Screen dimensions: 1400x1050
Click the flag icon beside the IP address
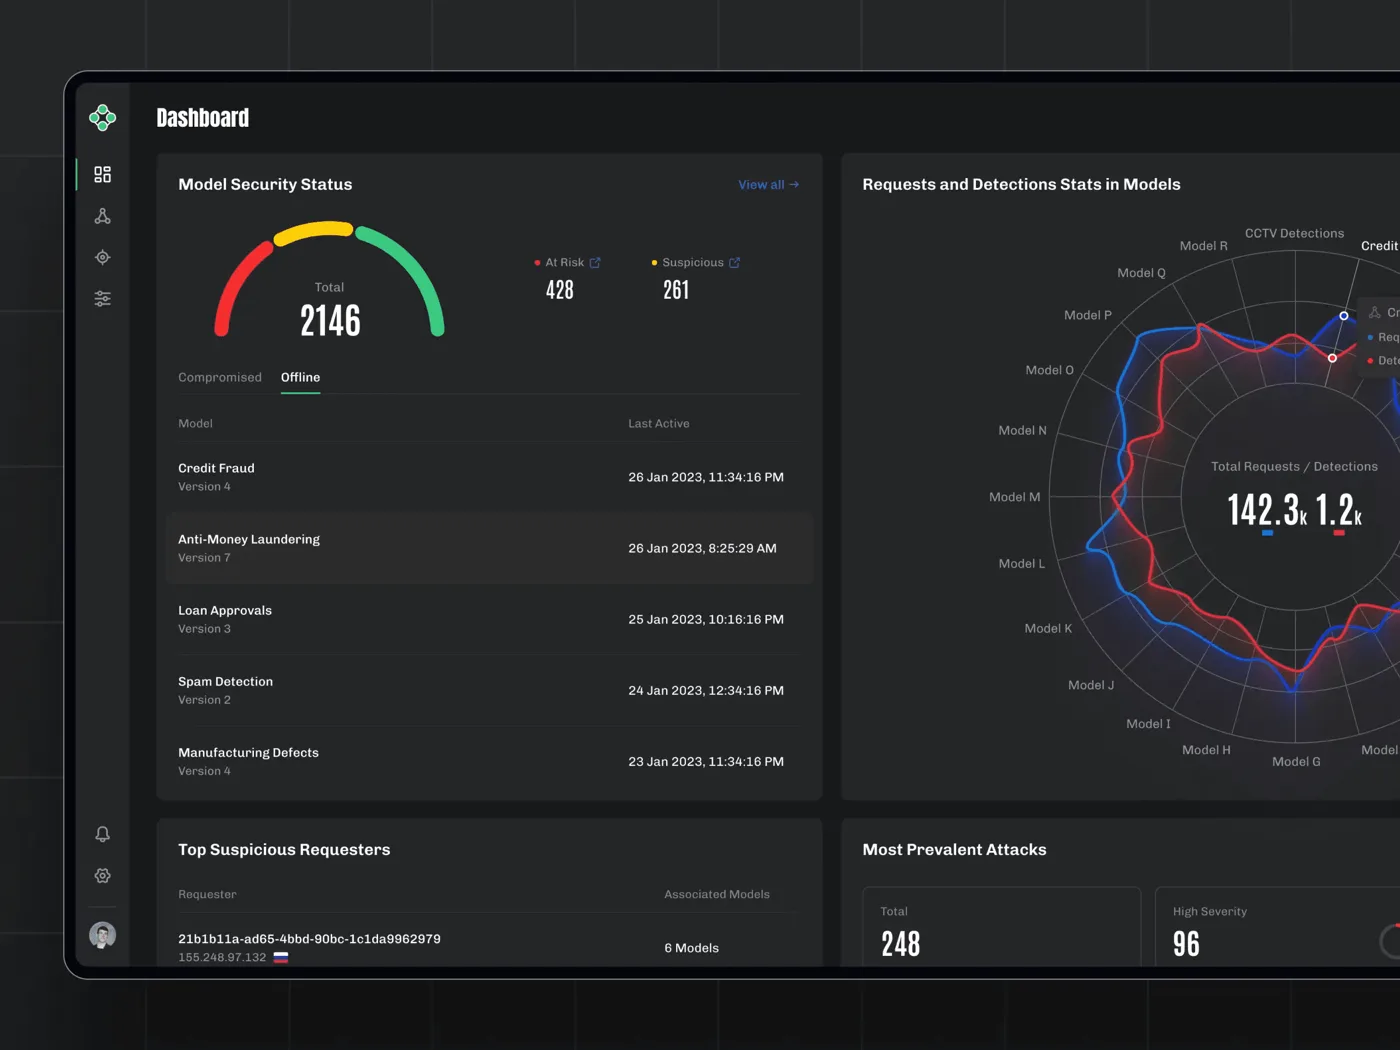click(281, 958)
